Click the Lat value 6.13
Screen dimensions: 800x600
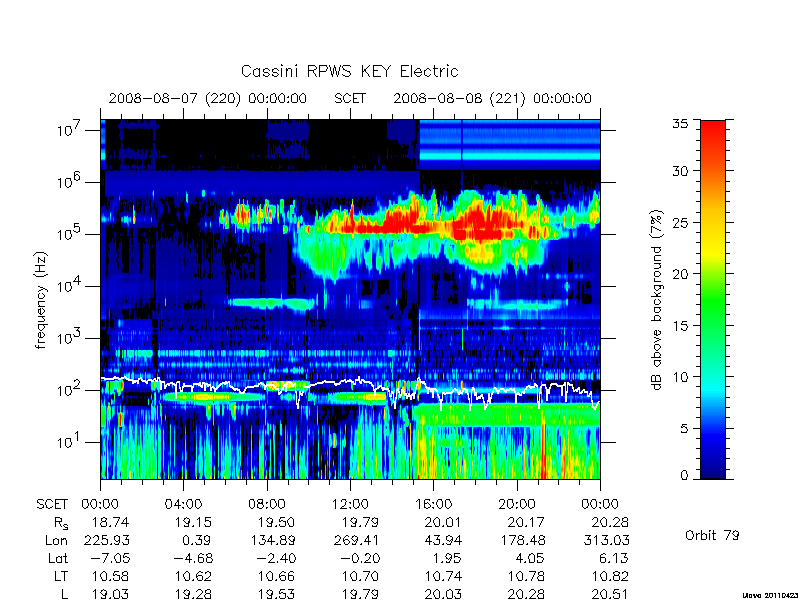tap(614, 558)
